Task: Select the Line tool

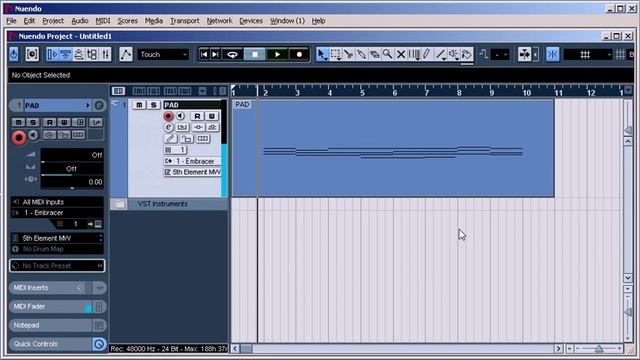Action: click(x=440, y=54)
